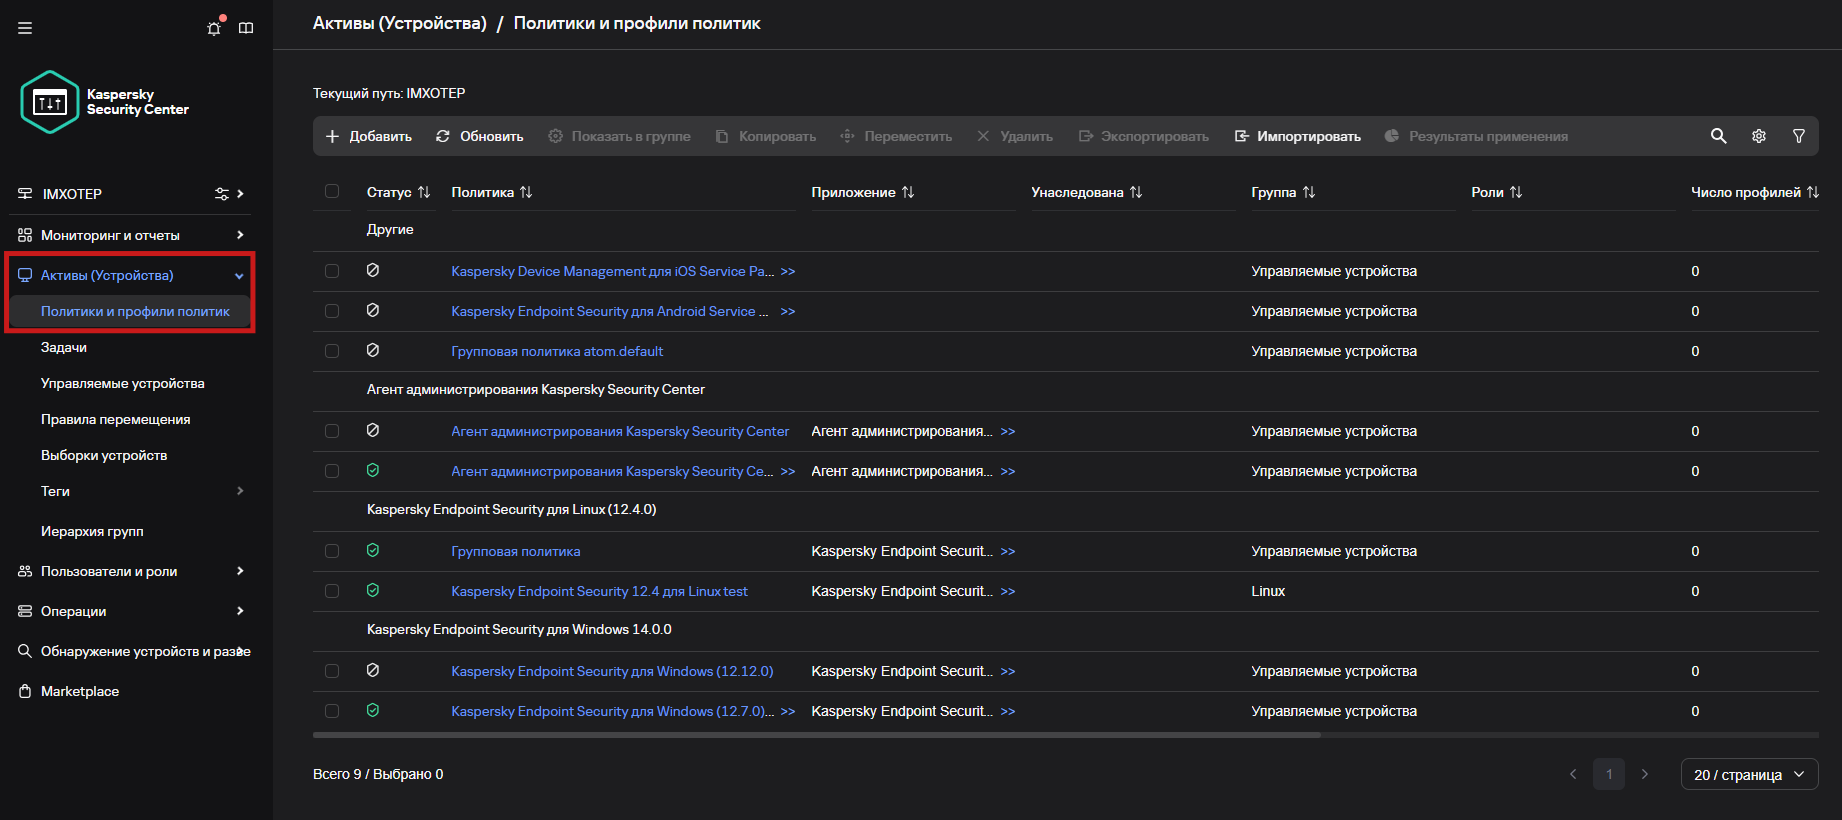Select checkbox for Windows (12.7.0) policy
The width and height of the screenshot is (1842, 820).
click(332, 711)
